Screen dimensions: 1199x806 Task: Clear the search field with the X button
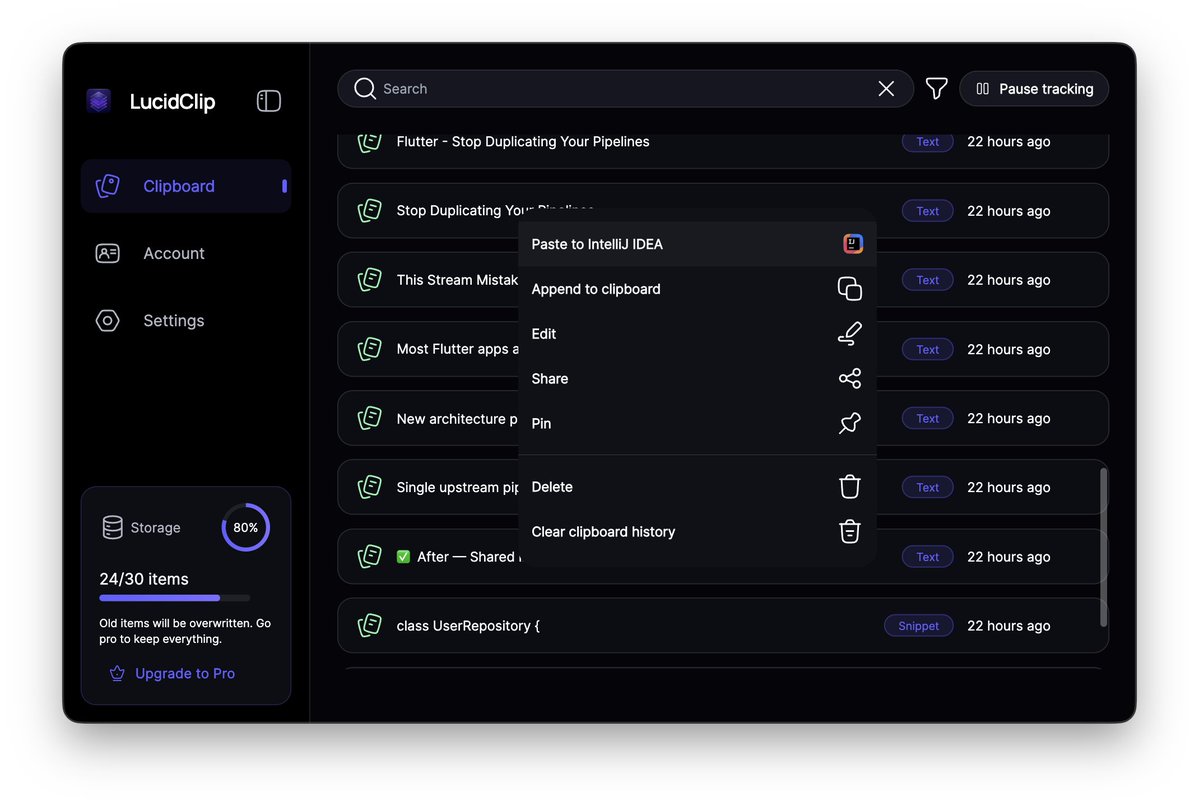tap(885, 88)
